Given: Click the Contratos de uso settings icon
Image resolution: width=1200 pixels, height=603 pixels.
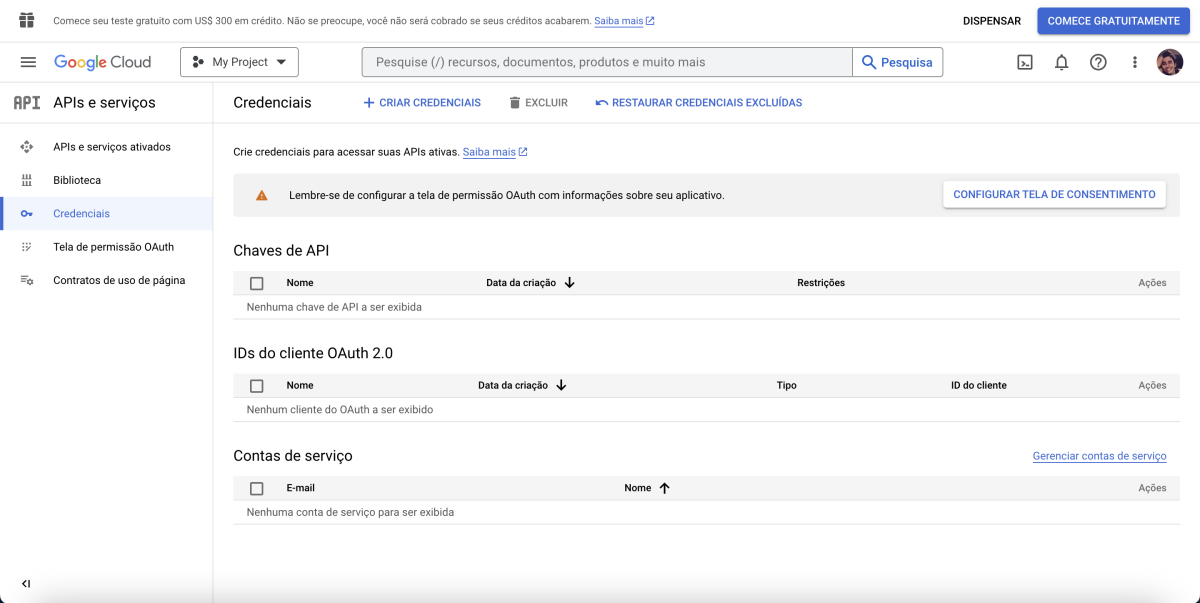Looking at the screenshot, I should pyautogui.click(x=27, y=281).
